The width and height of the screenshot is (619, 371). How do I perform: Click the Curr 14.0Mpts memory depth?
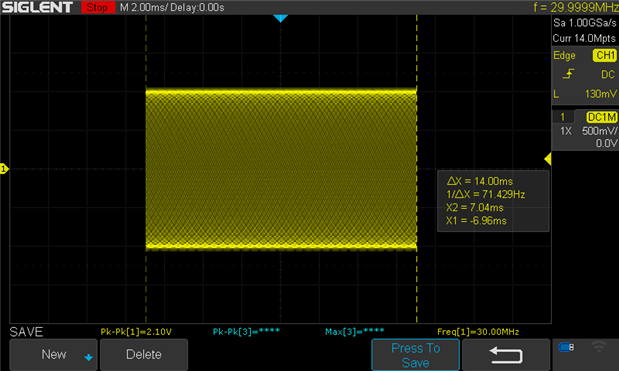pyautogui.click(x=584, y=38)
